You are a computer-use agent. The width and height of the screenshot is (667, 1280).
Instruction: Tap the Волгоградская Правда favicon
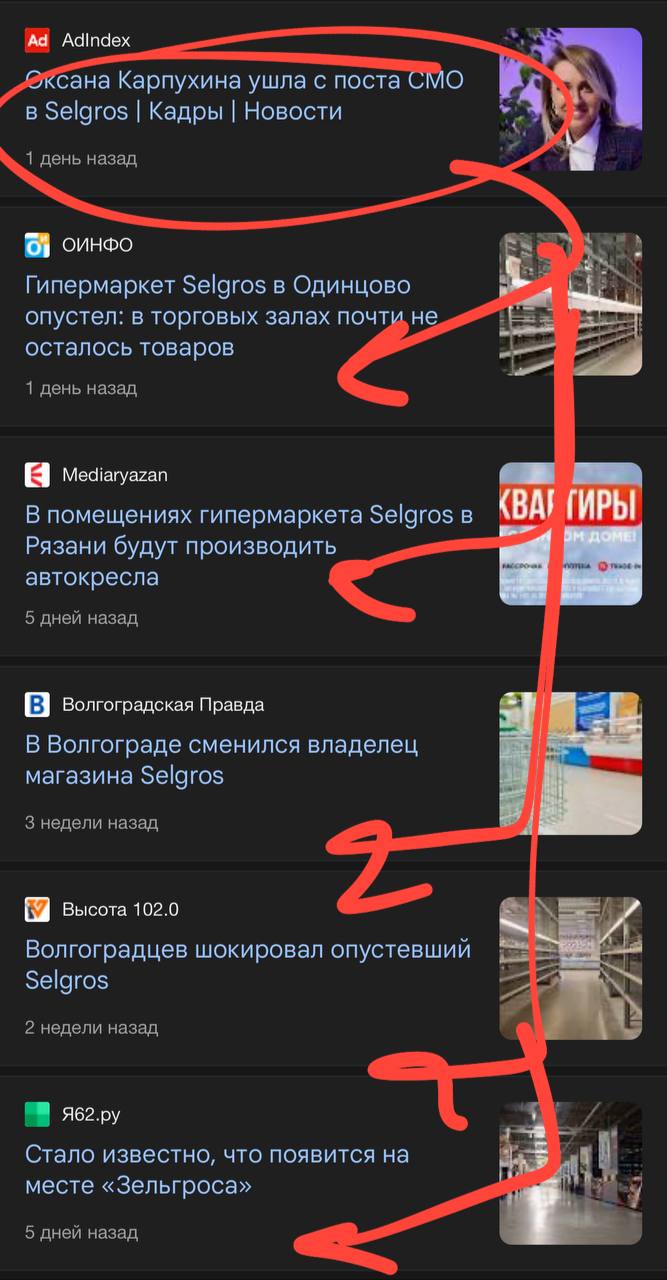[x=37, y=705]
